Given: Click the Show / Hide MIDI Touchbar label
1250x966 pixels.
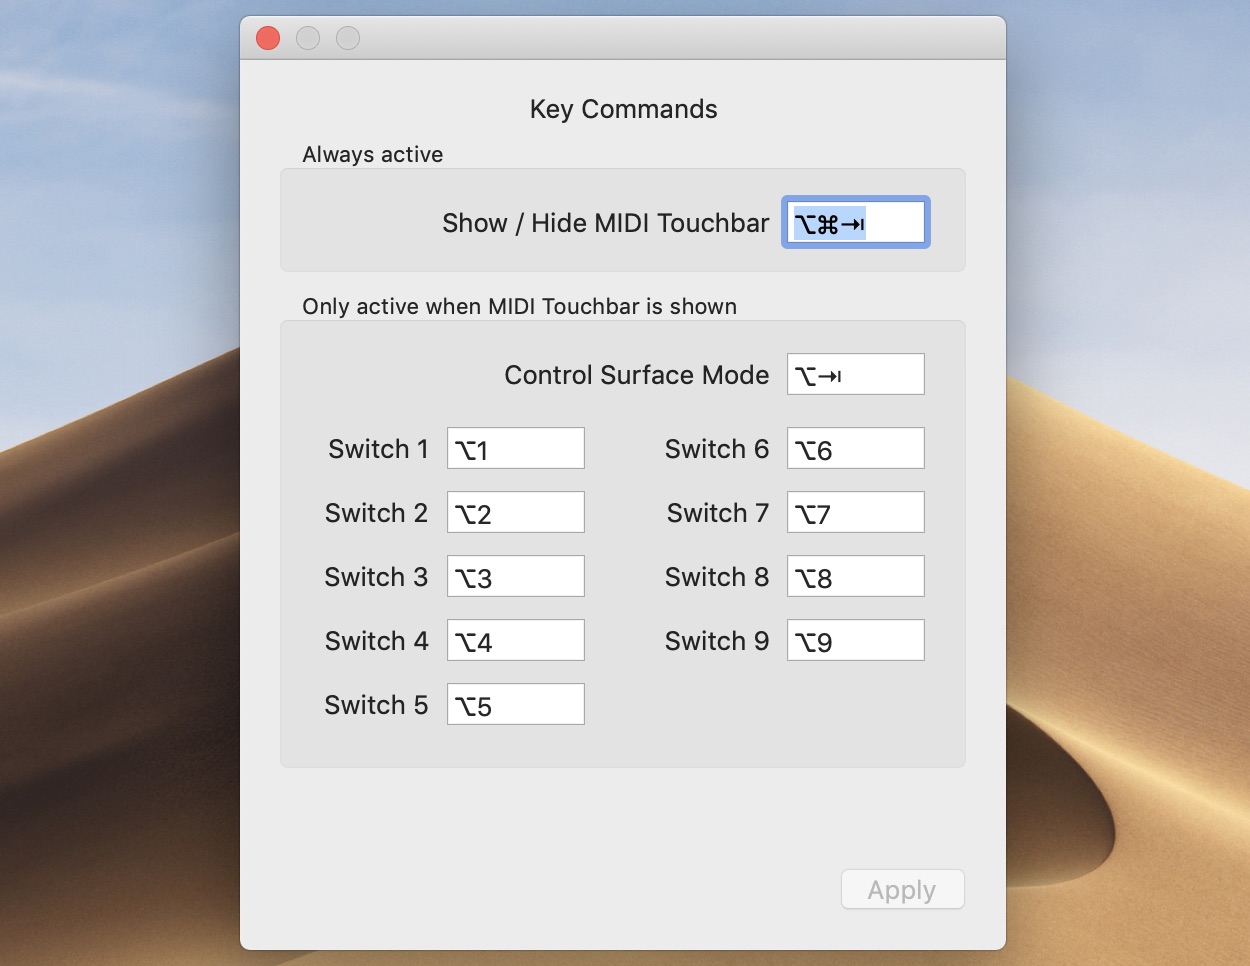Looking at the screenshot, I should [x=605, y=223].
